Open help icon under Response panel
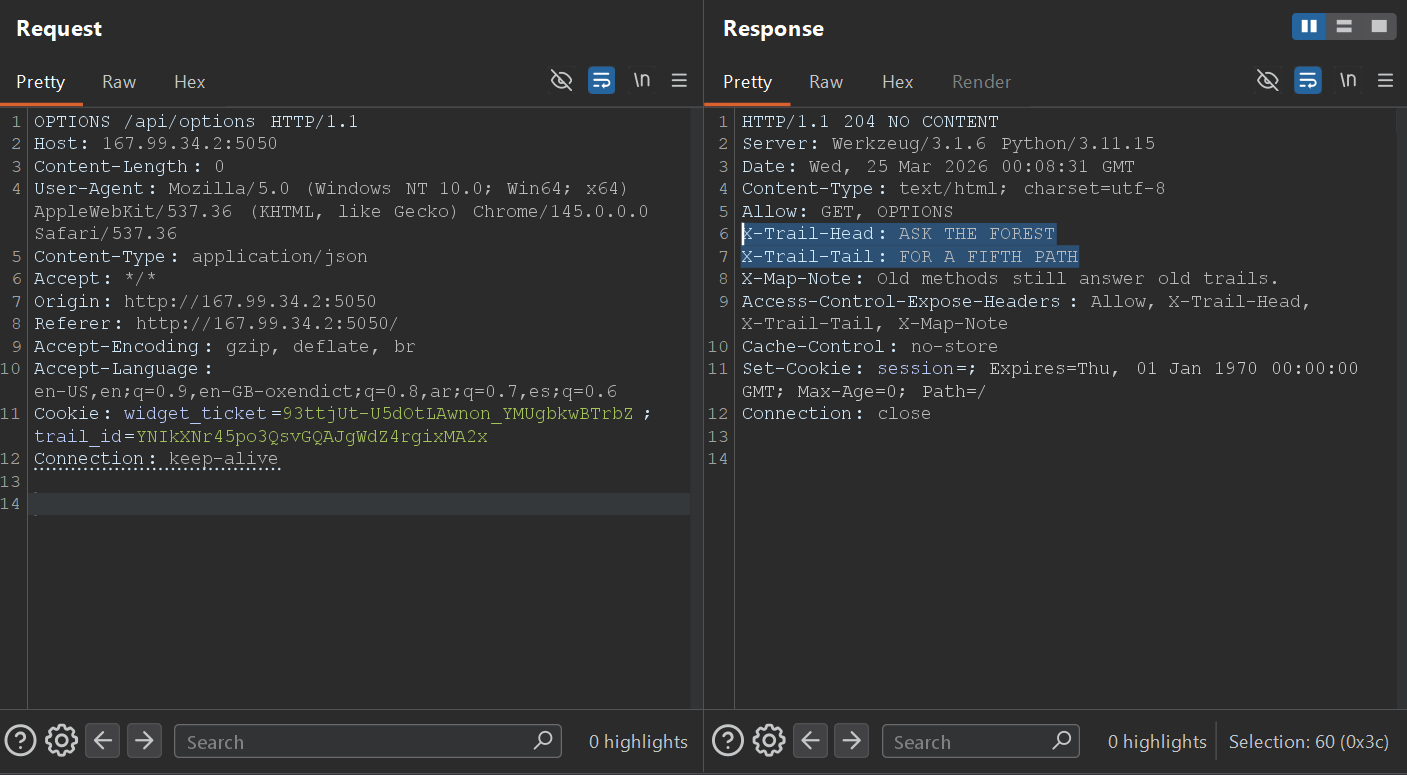Screen dimensions: 1407x775 coord(728,741)
